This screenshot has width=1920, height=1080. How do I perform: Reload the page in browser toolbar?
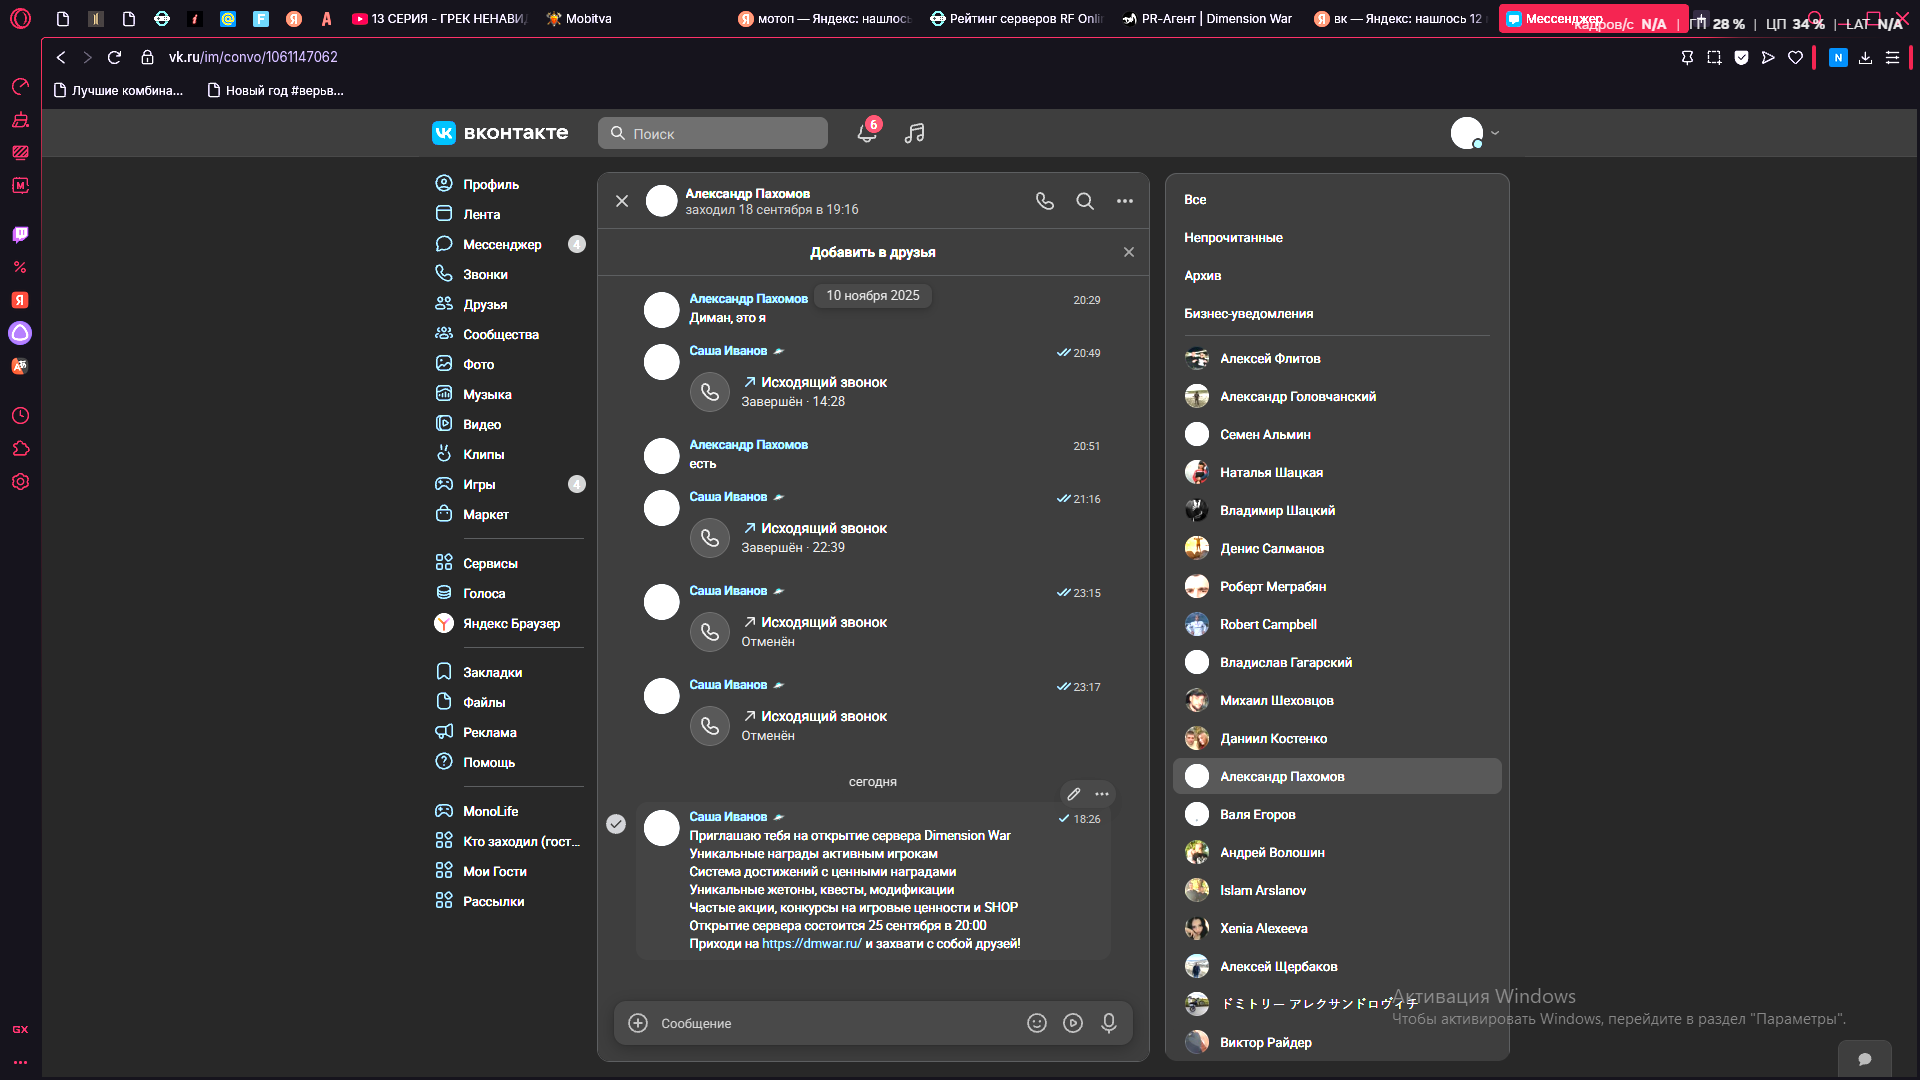114,57
